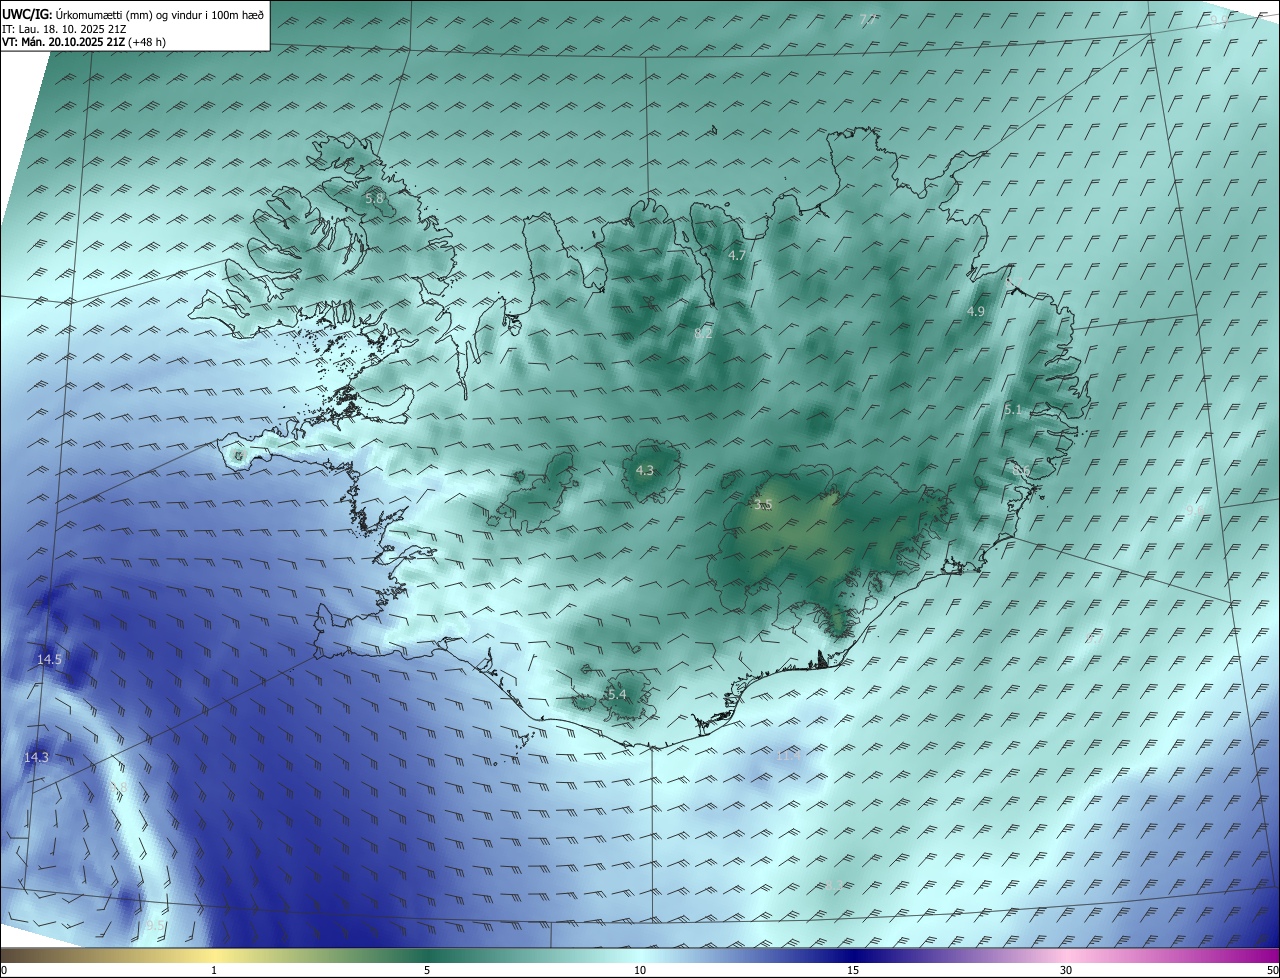Click the 5.8 value in the Westfjords
Viewport: 1280px width, 978px height.
point(374,199)
